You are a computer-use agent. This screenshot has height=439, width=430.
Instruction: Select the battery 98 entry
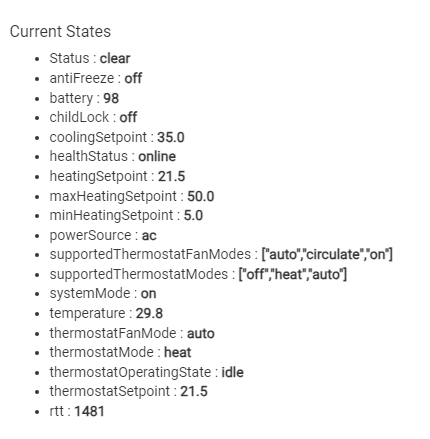click(x=84, y=98)
